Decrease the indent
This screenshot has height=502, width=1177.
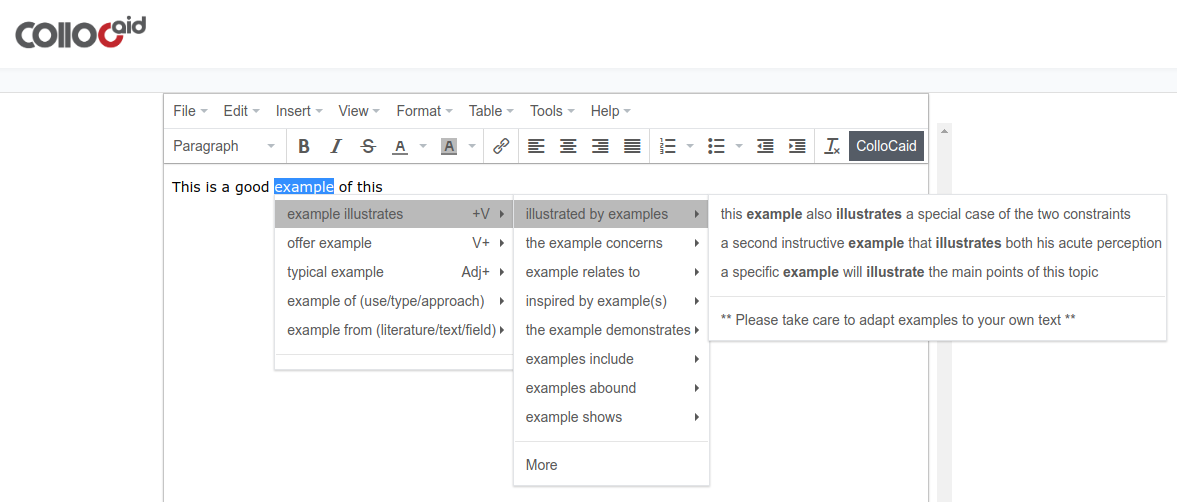point(765,146)
